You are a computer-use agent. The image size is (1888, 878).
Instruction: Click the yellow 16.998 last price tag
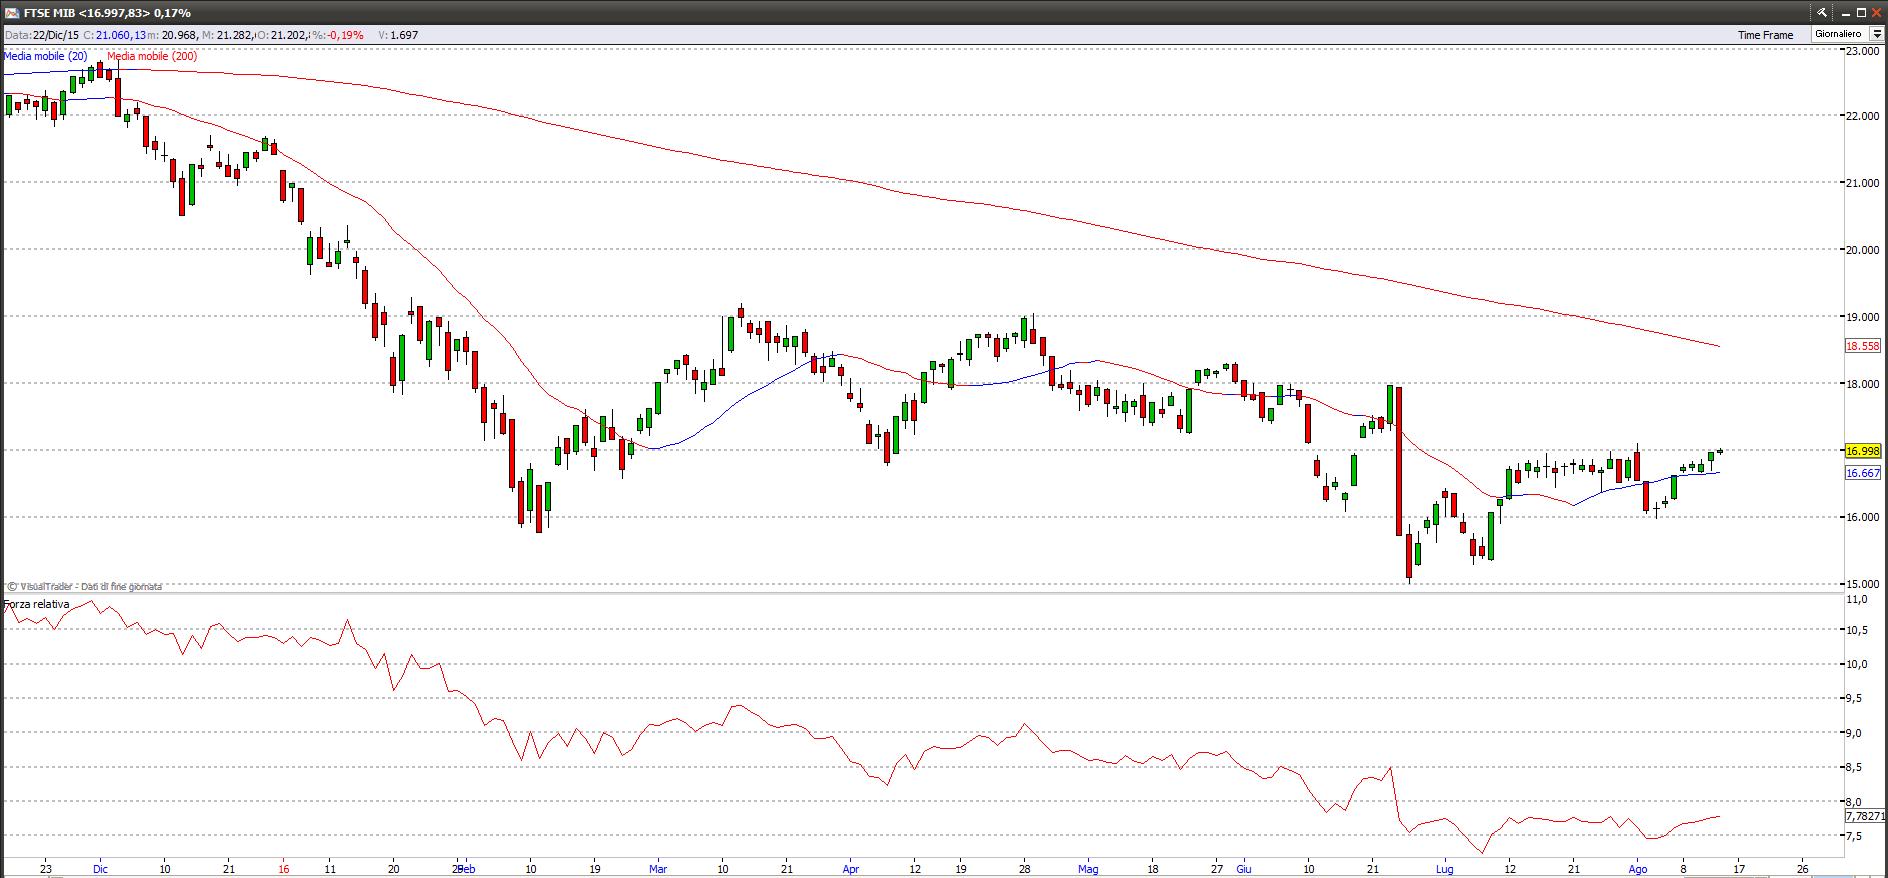tap(1862, 451)
